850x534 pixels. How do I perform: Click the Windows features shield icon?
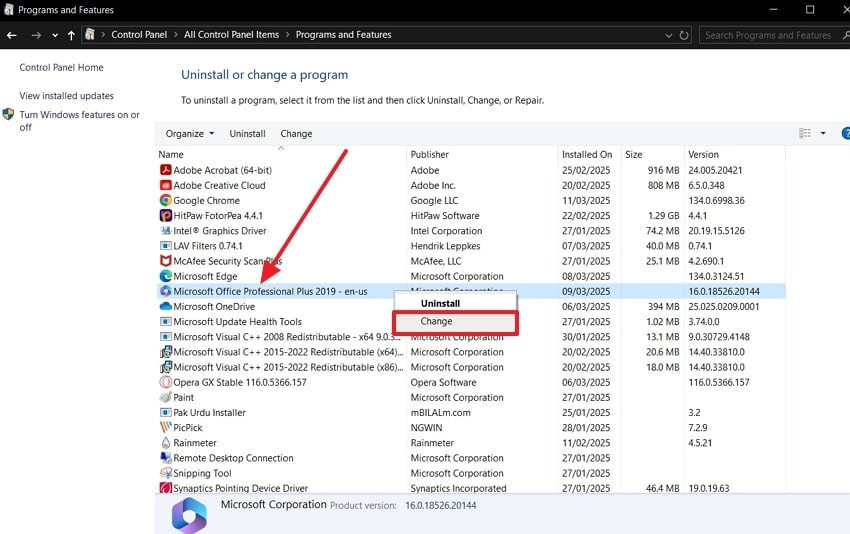pyautogui.click(x=8, y=114)
